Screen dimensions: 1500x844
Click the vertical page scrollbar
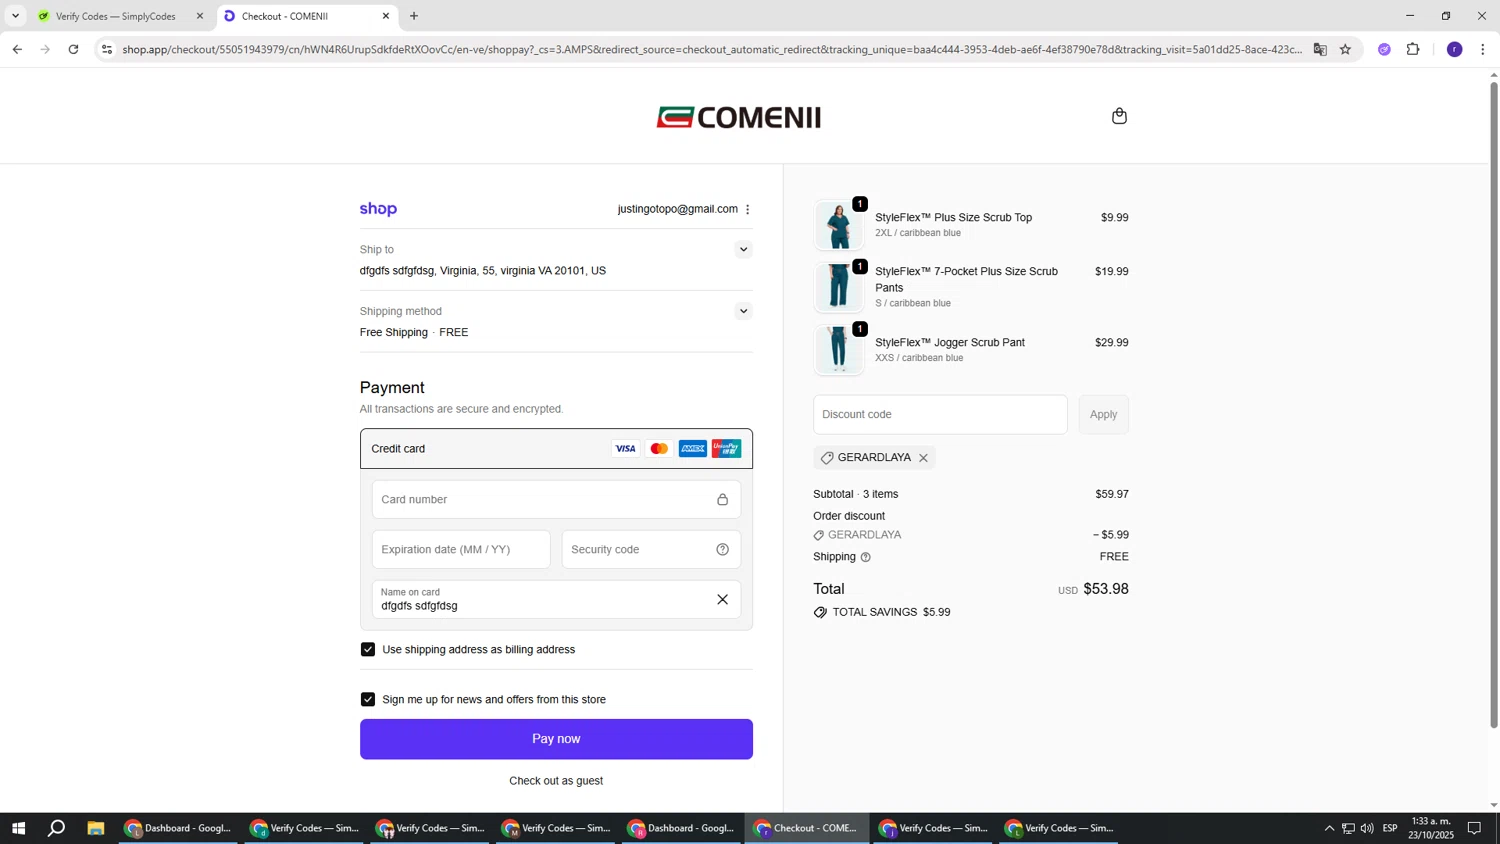1494,404
